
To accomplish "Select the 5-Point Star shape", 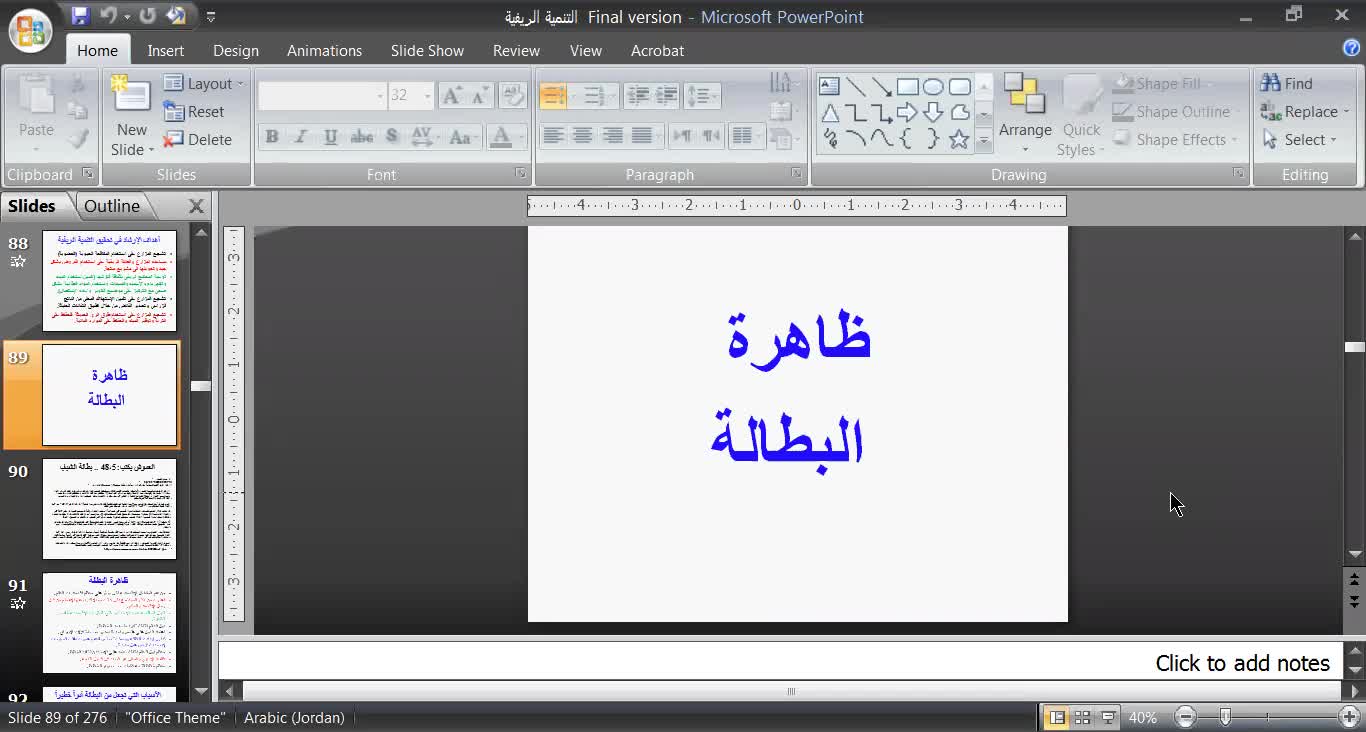I will (x=959, y=139).
